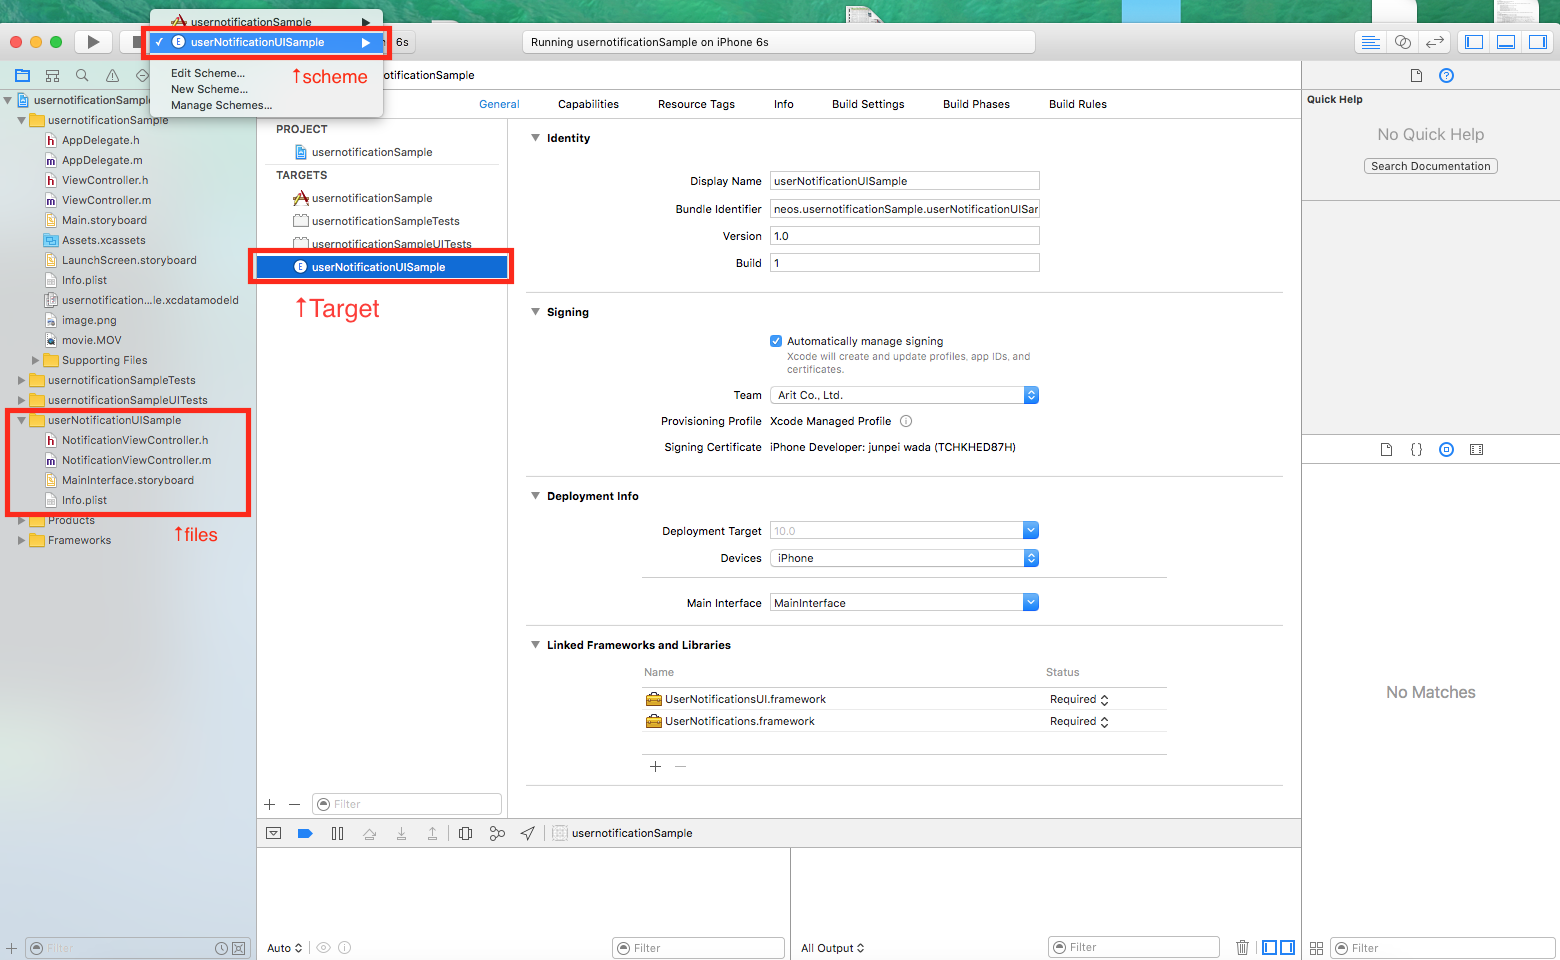Switch library to icon view

coord(1316,948)
